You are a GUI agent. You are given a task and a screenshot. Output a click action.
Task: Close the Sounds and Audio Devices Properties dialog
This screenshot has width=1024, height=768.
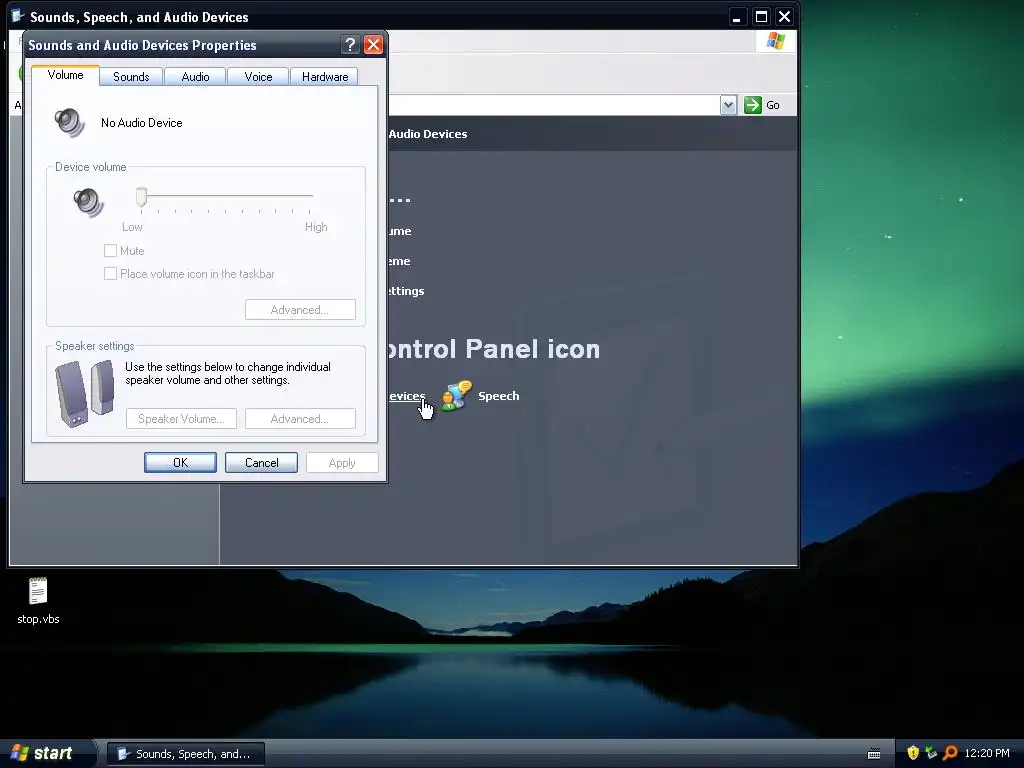pos(373,44)
